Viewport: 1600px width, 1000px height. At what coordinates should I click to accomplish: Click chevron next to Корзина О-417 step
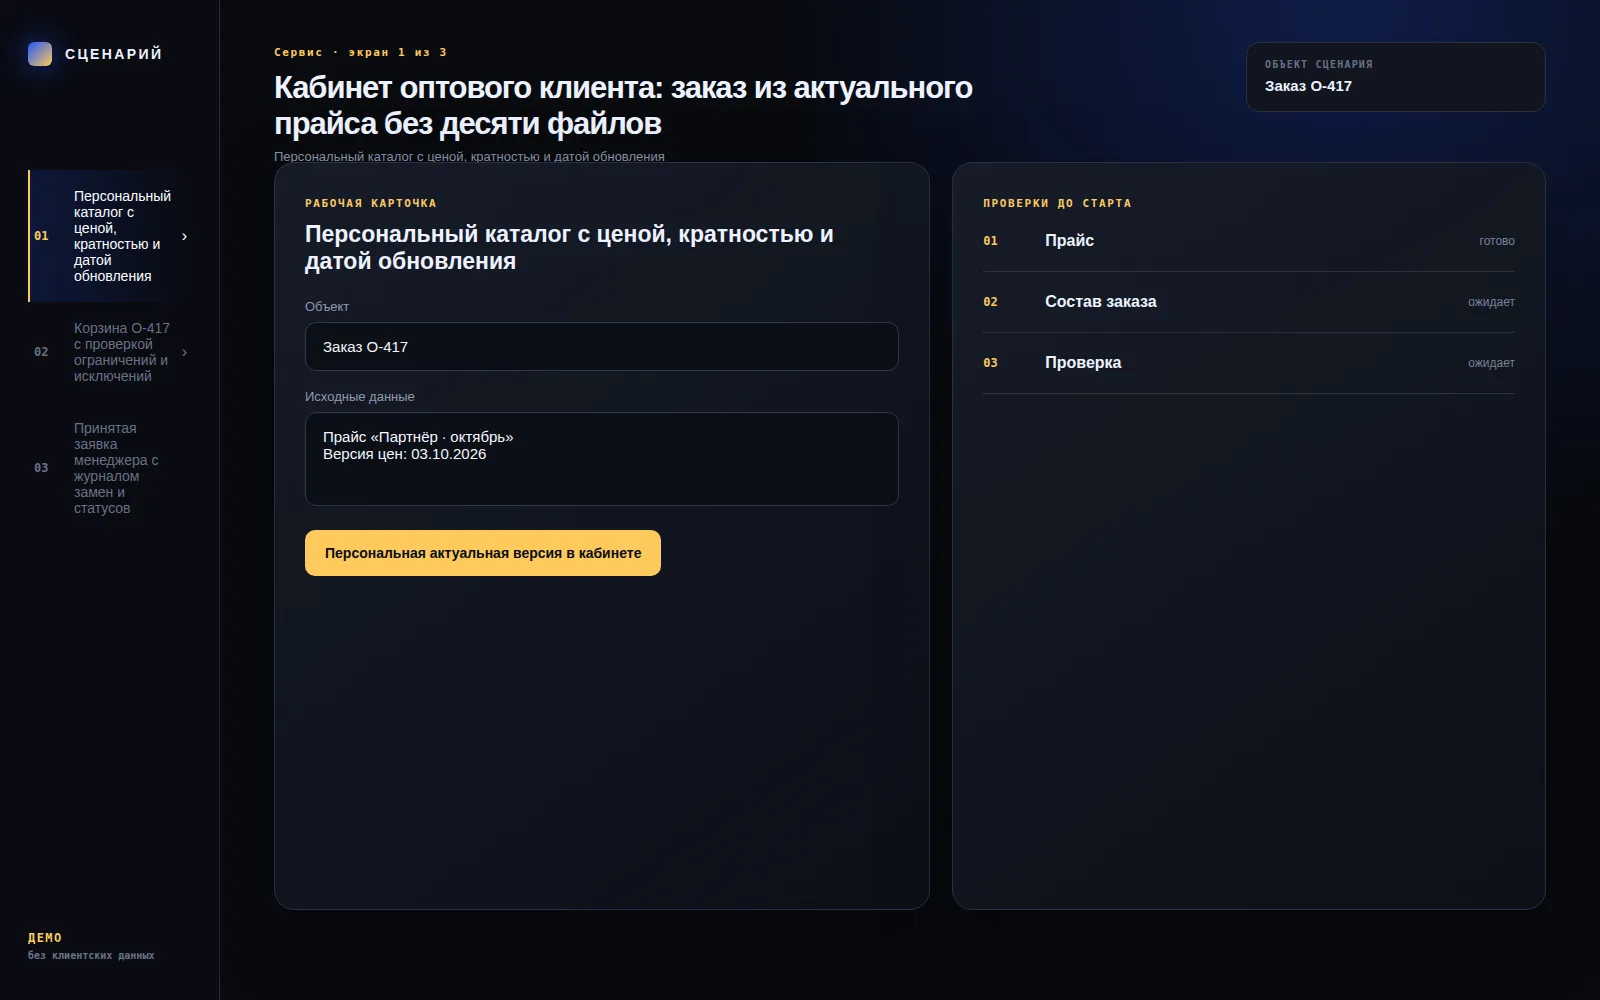click(x=184, y=353)
